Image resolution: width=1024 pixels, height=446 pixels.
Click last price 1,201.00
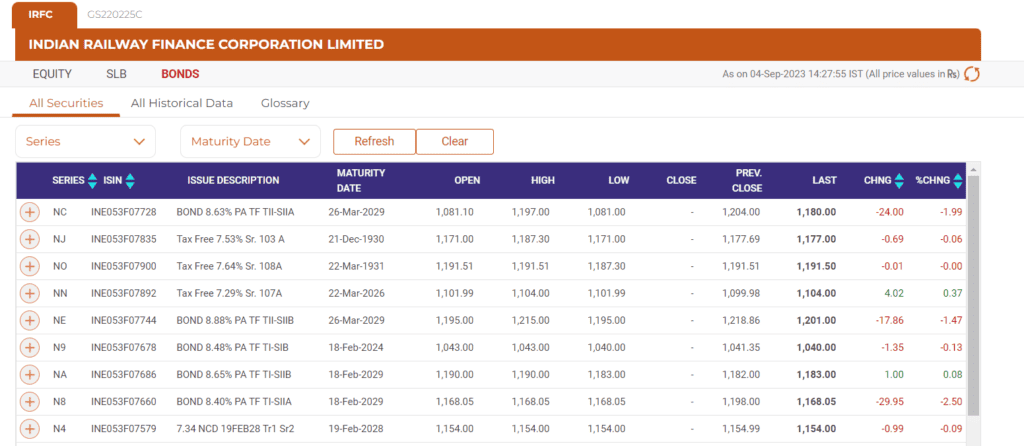click(x=816, y=321)
